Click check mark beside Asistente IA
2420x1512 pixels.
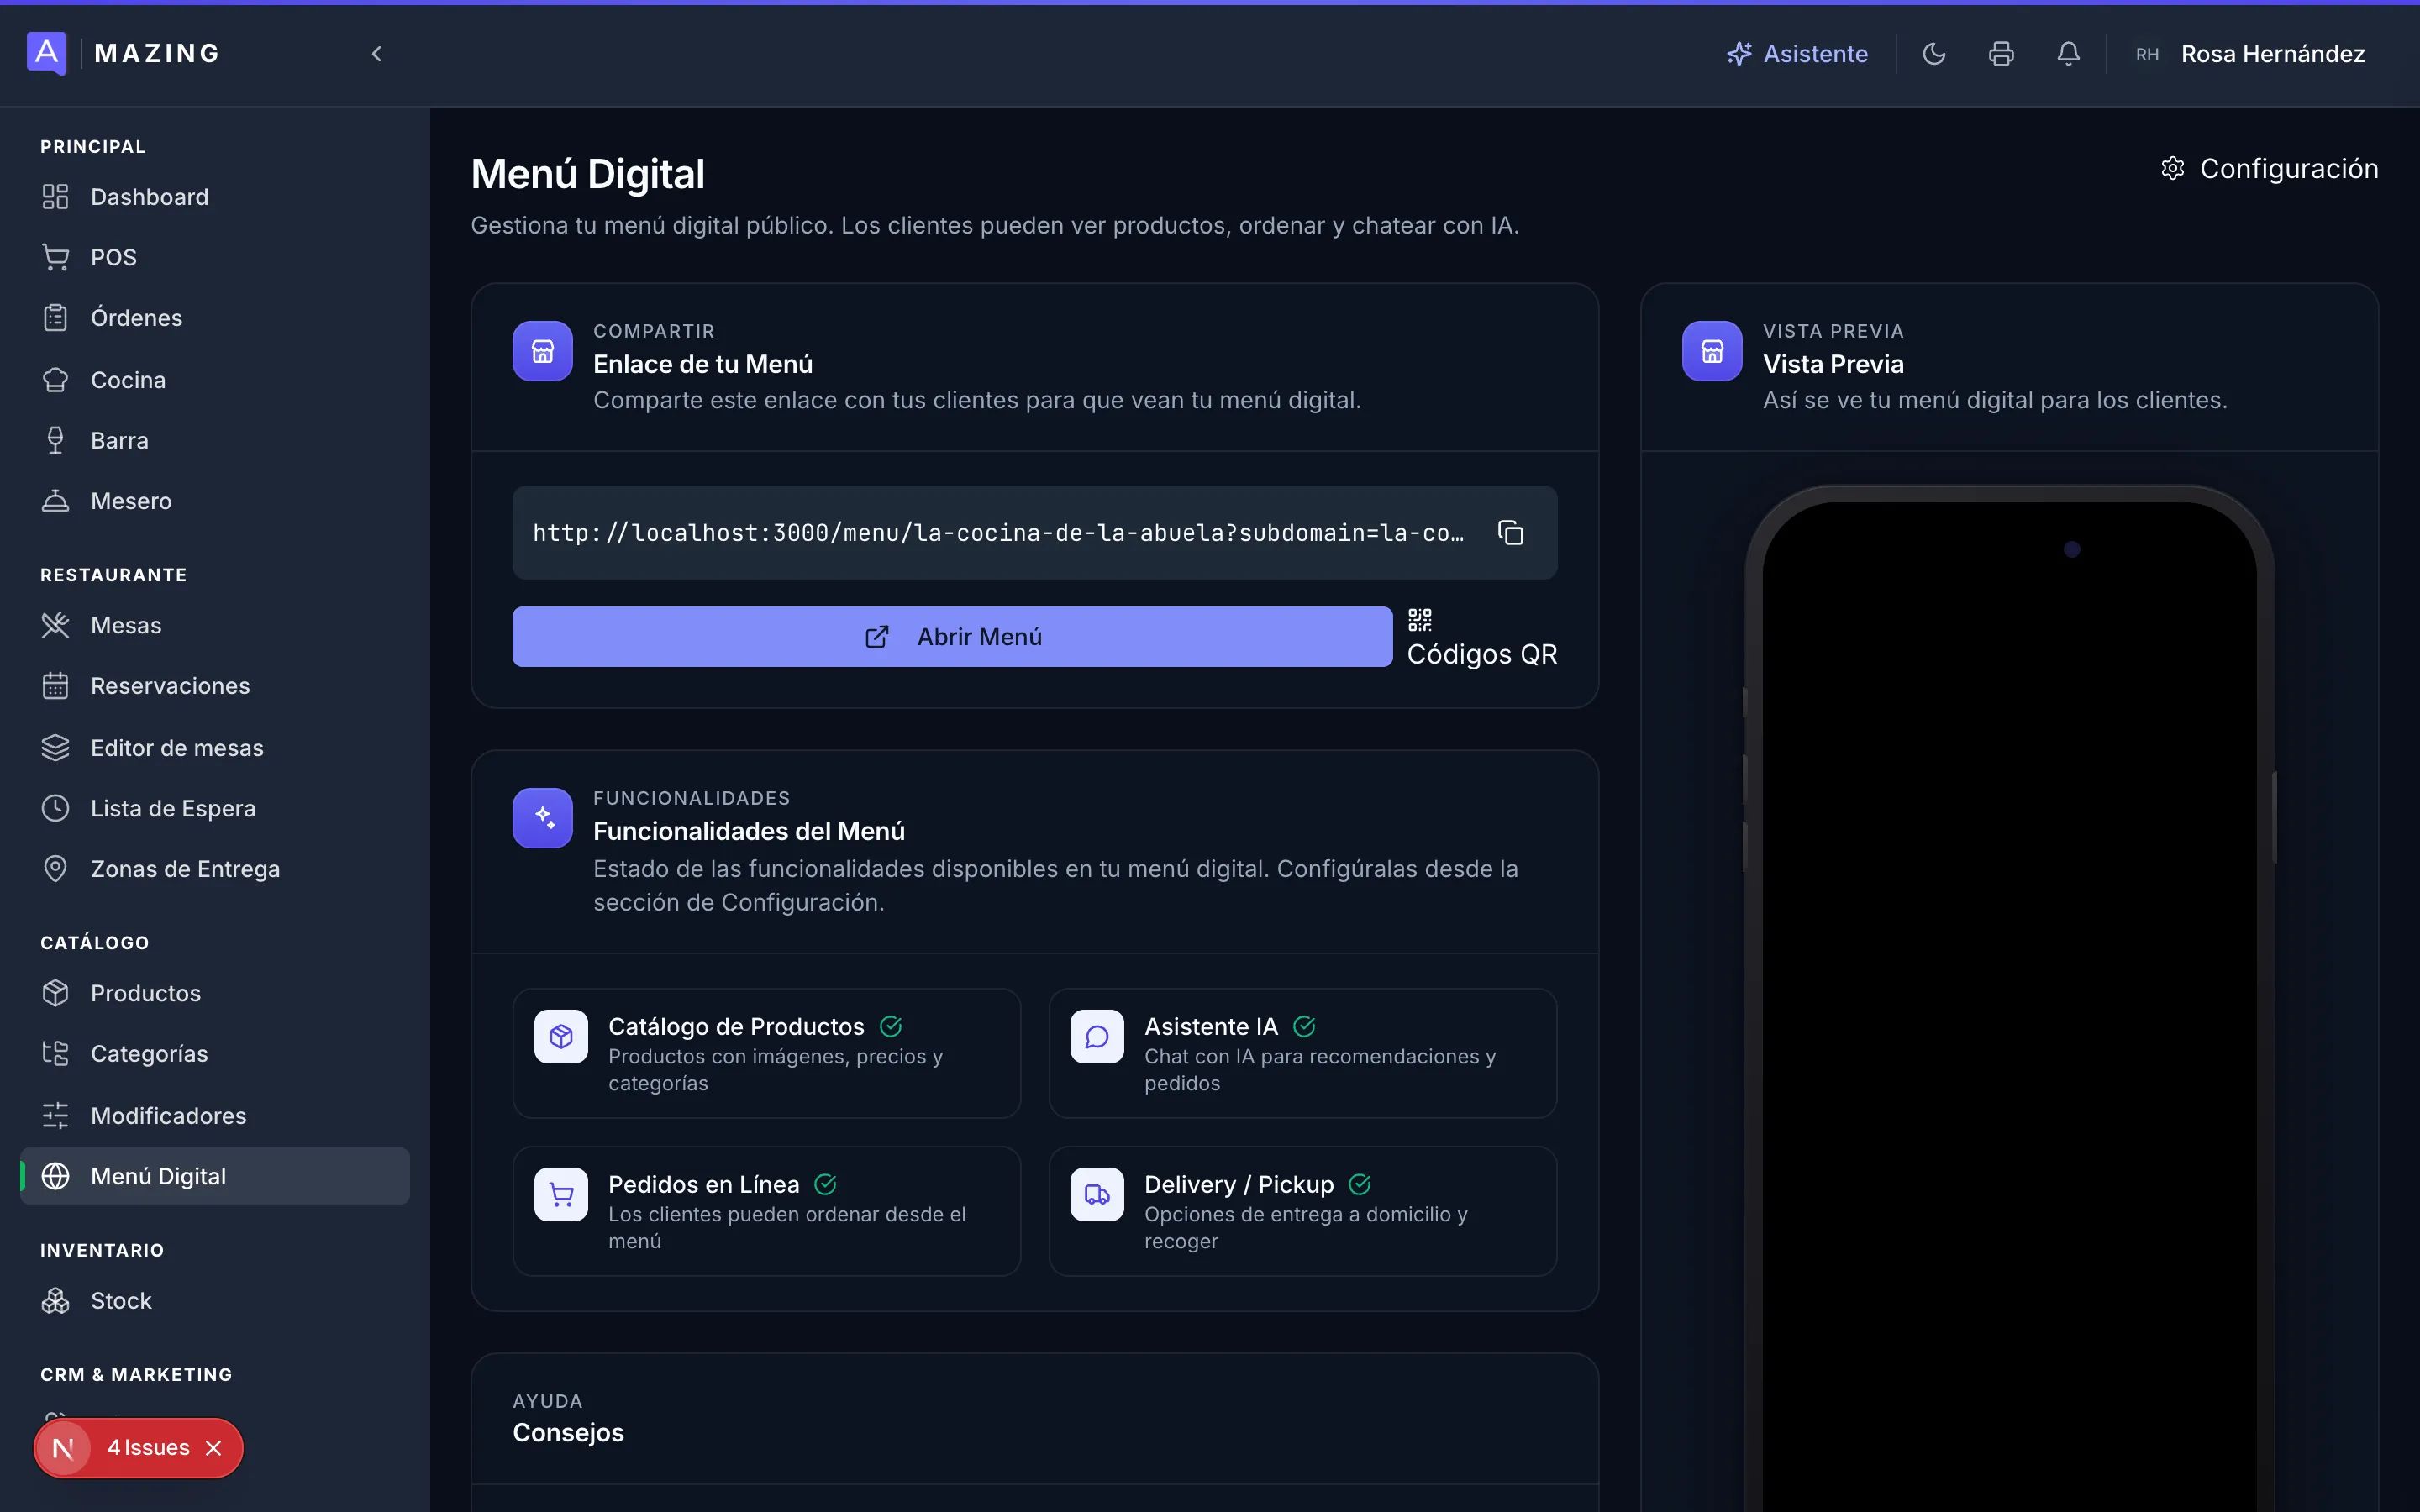click(1304, 1027)
